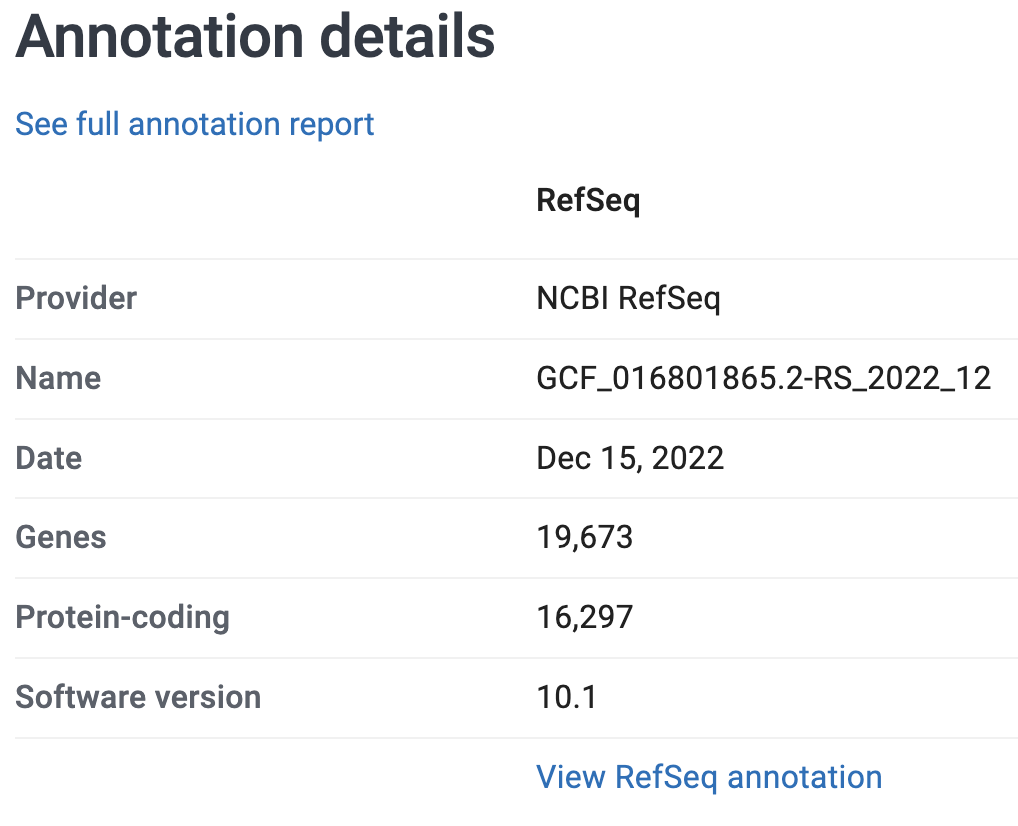Select the 10.1 software version value
The image size is (1018, 826).
tap(567, 697)
